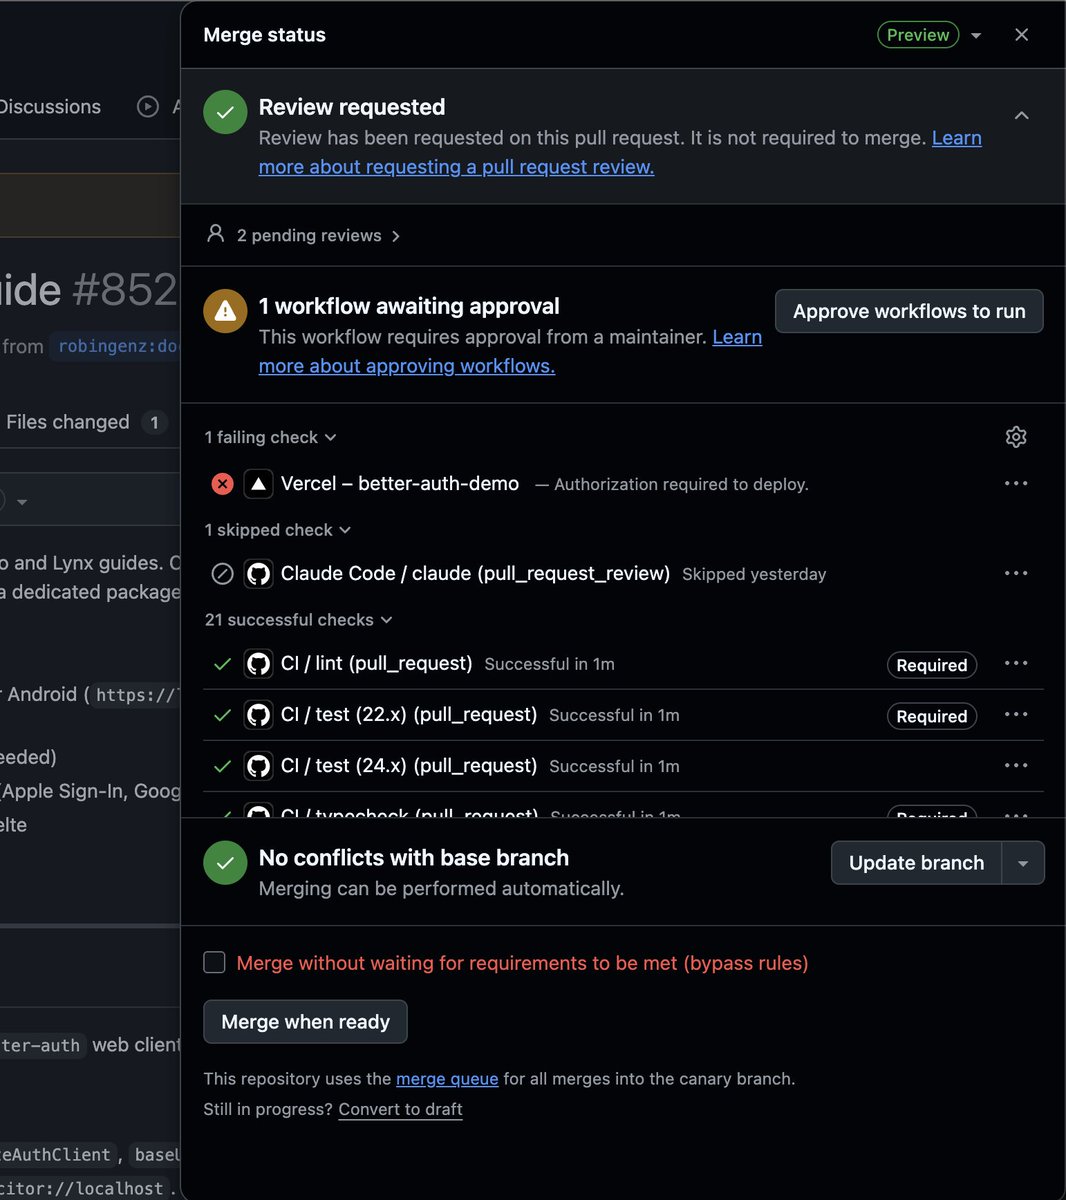This screenshot has width=1066, height=1200.
Task: Open CI / lint (pull_request) check
Action: point(376,663)
